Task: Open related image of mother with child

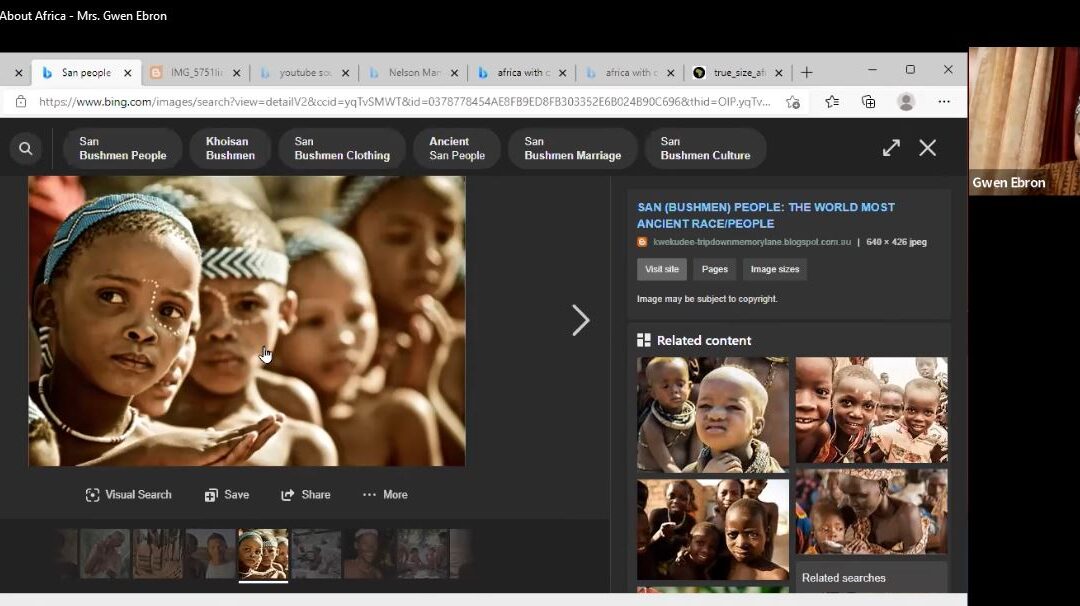Action: [871, 512]
